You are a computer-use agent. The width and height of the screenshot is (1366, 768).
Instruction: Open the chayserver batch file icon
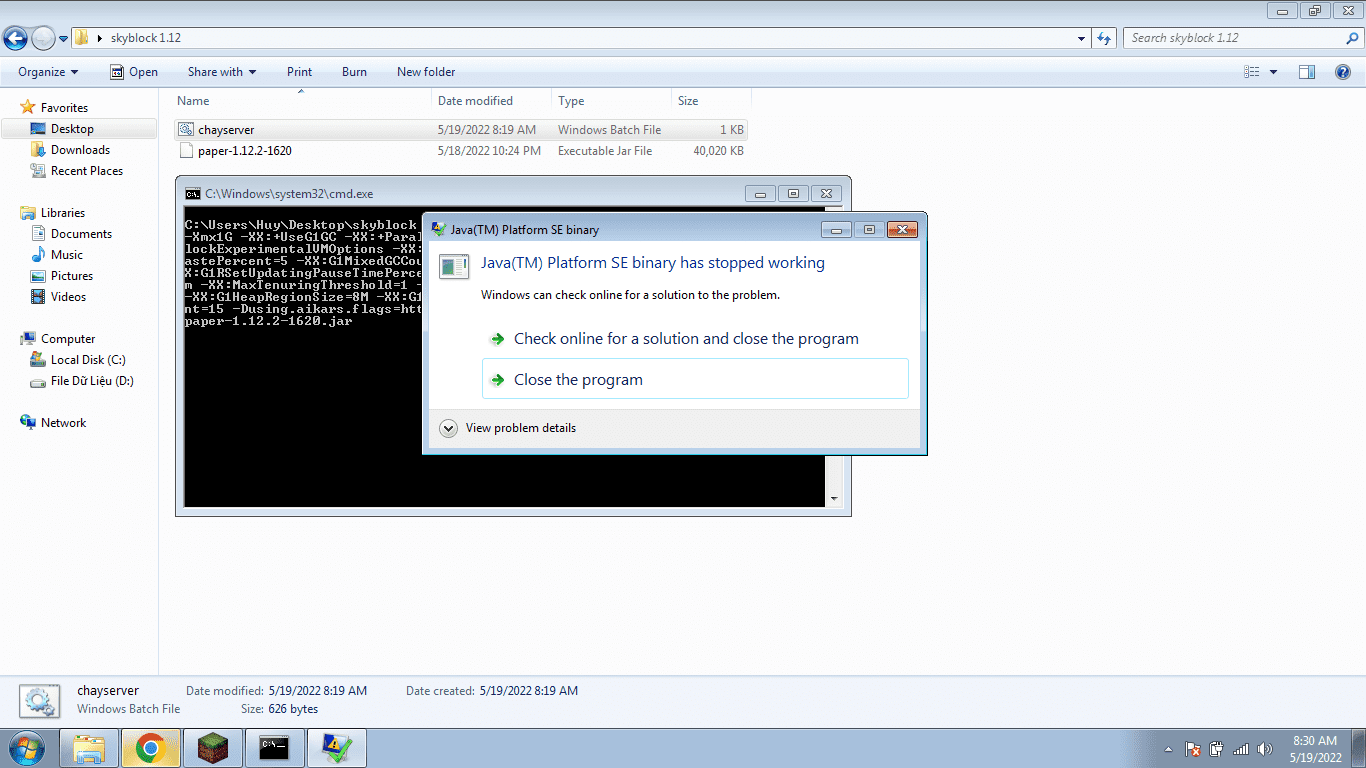[x=185, y=130]
